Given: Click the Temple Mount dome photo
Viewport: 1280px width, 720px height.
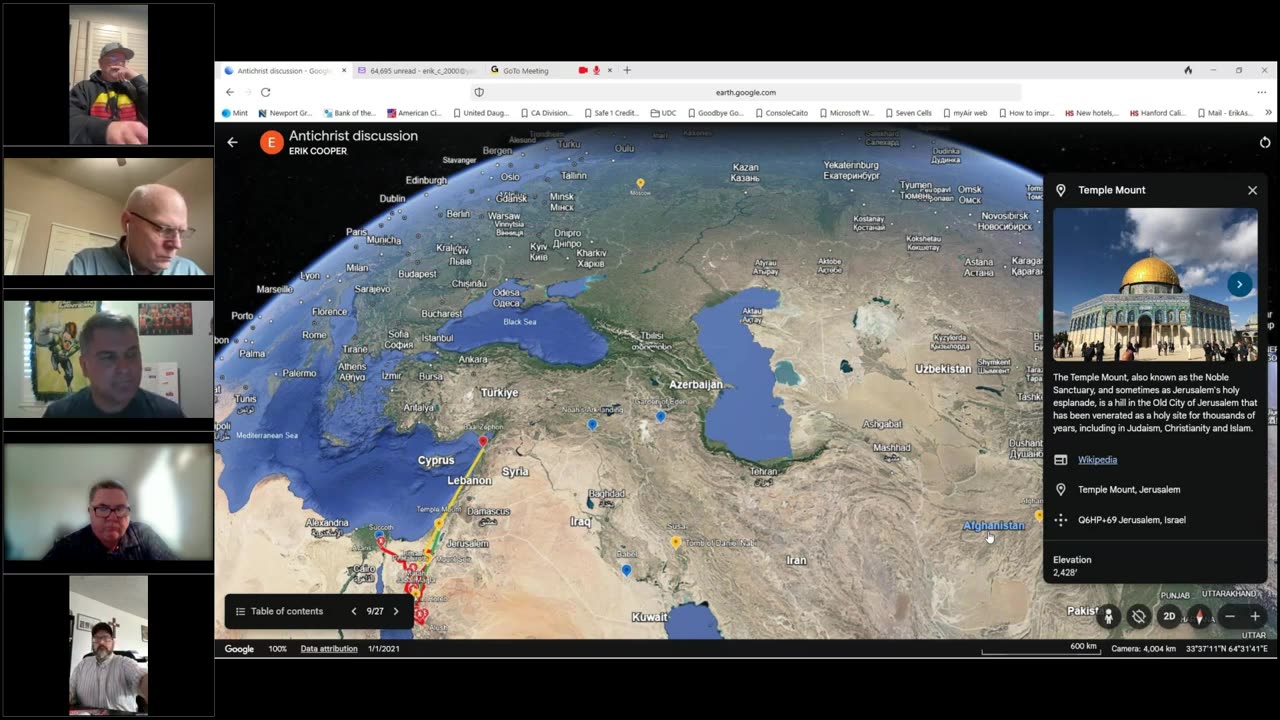Looking at the screenshot, I should [1155, 285].
